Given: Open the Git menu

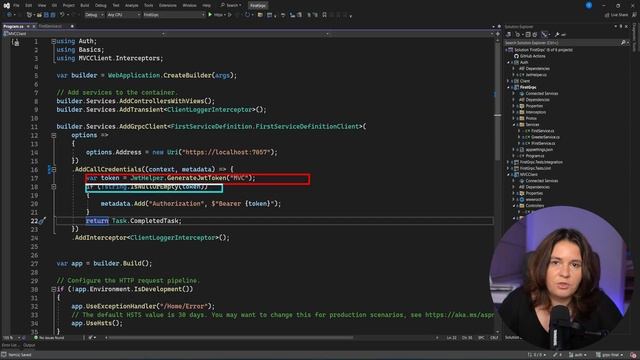Looking at the screenshot, I should point(54,5).
